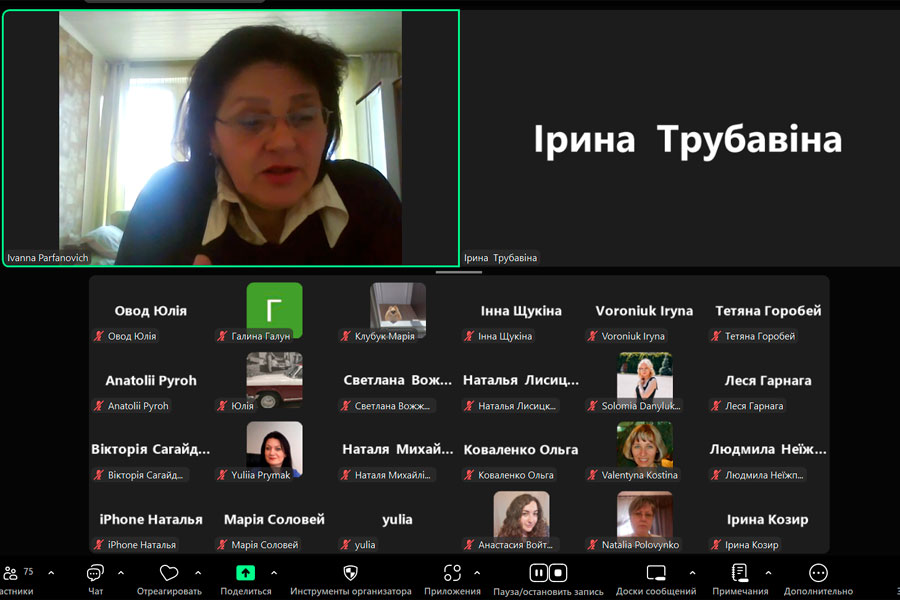Expand the chat options chevron
900x600 pixels.
click(121, 572)
